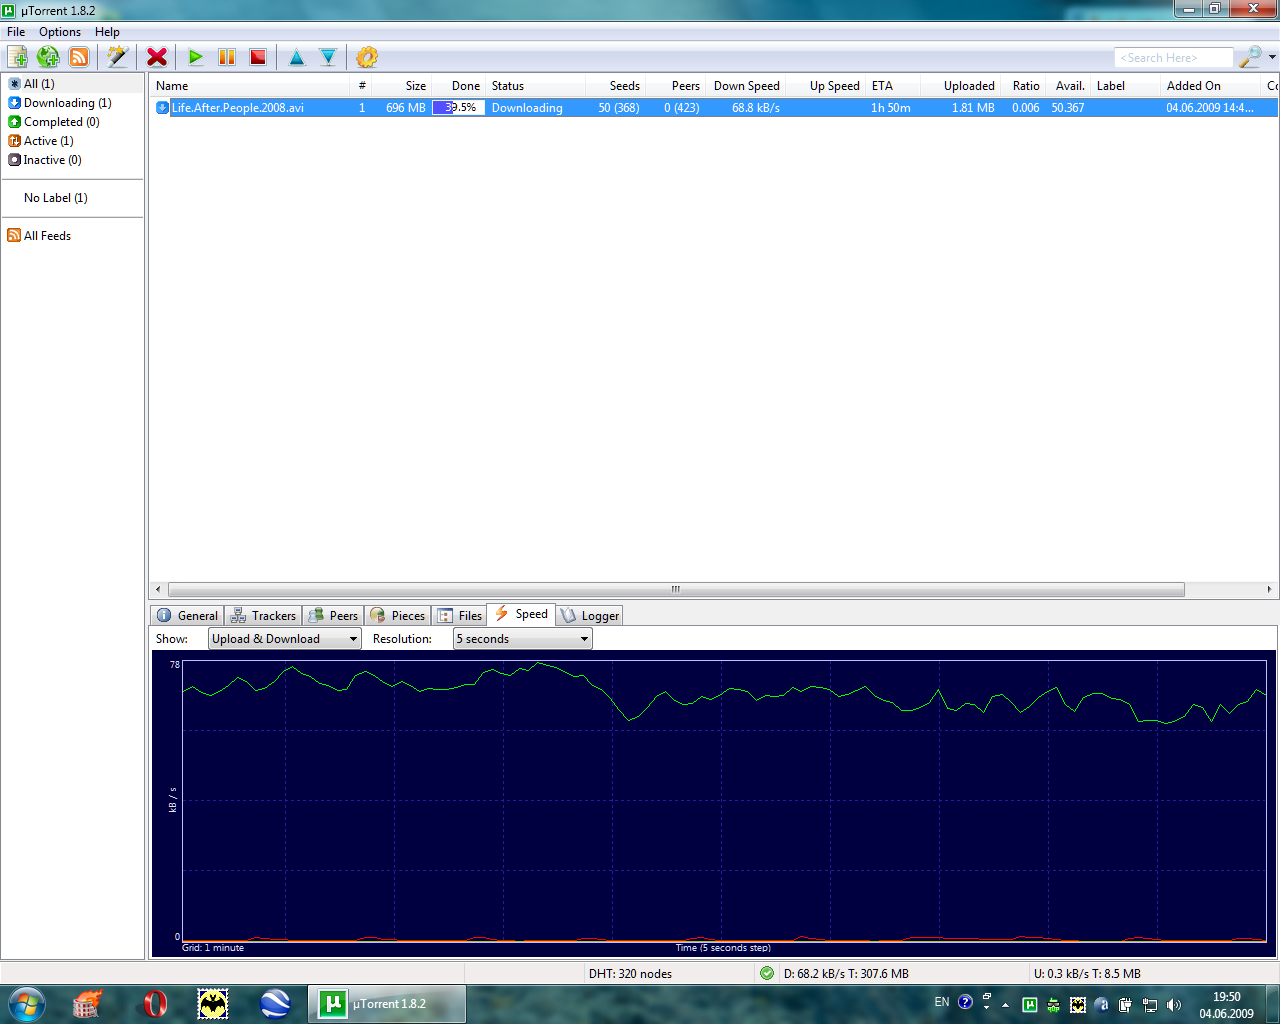Launch Opera from the taskbar
The image size is (1280, 1024).
pos(154,1003)
